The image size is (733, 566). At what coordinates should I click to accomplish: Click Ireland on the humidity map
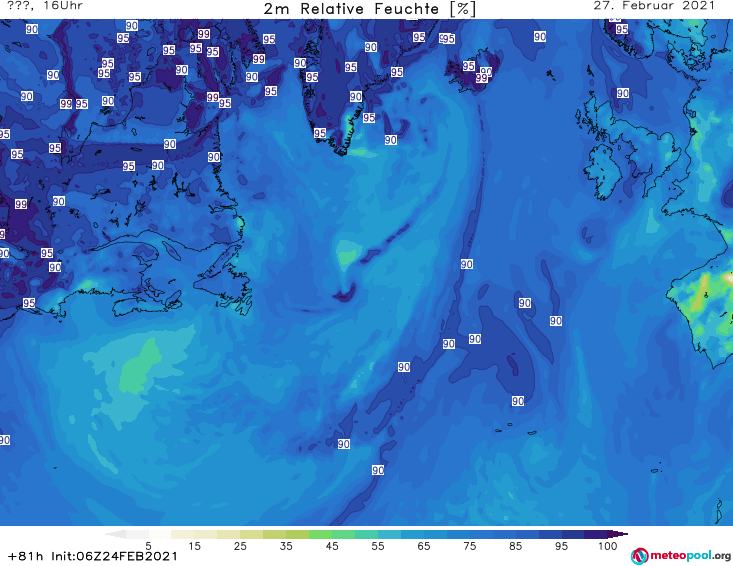602,171
